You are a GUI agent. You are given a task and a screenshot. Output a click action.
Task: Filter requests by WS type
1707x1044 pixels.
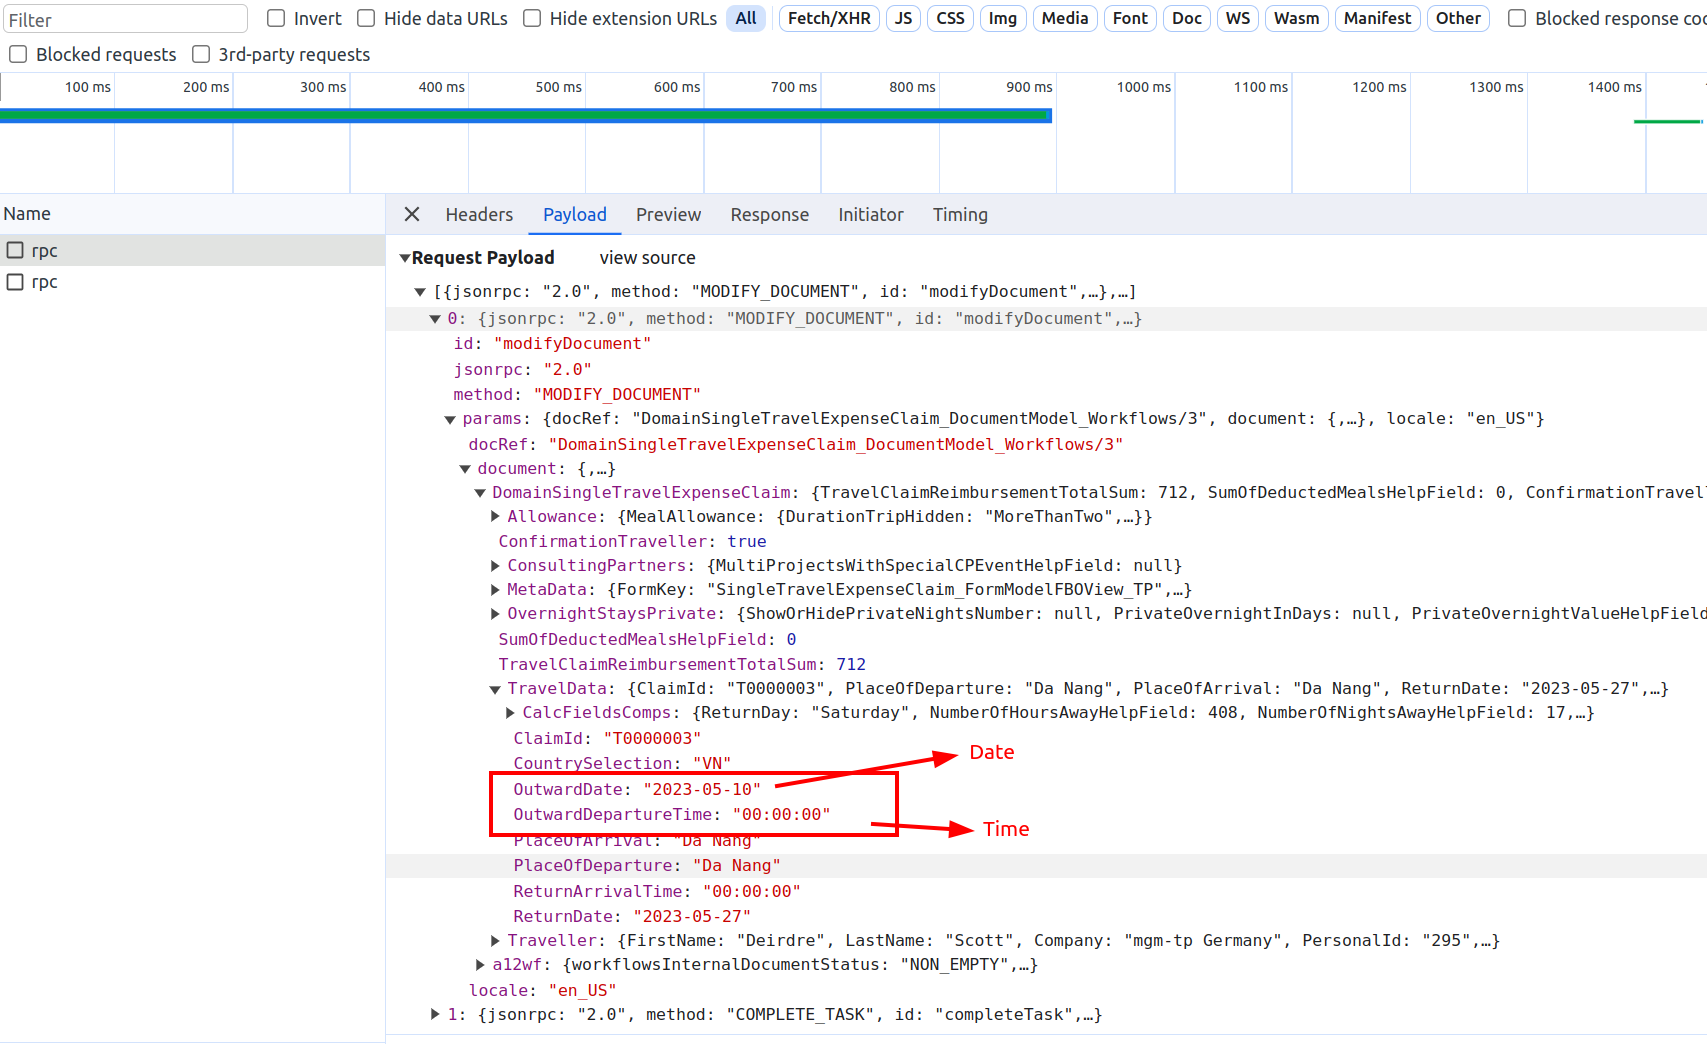pyautogui.click(x=1237, y=18)
